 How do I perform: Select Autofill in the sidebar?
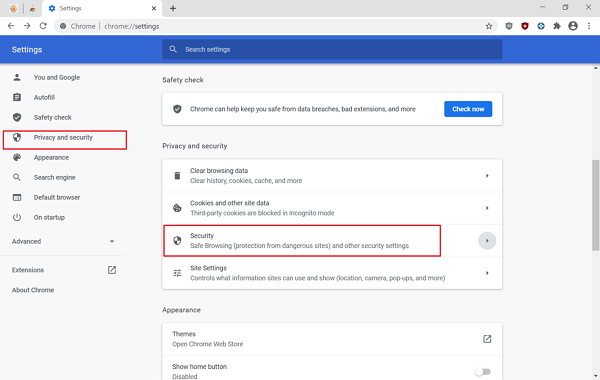click(44, 97)
